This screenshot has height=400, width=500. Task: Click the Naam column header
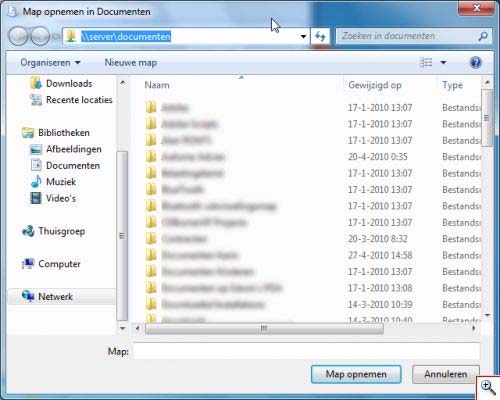click(x=157, y=85)
